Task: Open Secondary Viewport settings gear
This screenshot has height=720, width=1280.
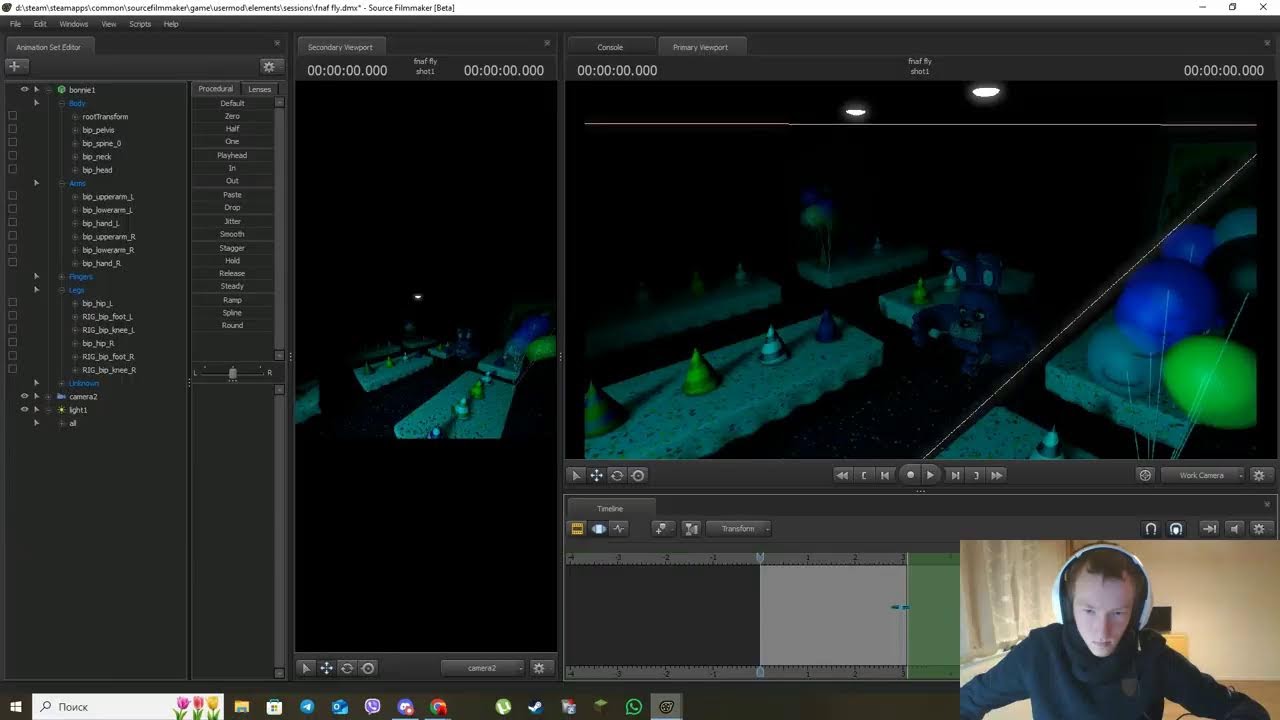Action: click(539, 668)
